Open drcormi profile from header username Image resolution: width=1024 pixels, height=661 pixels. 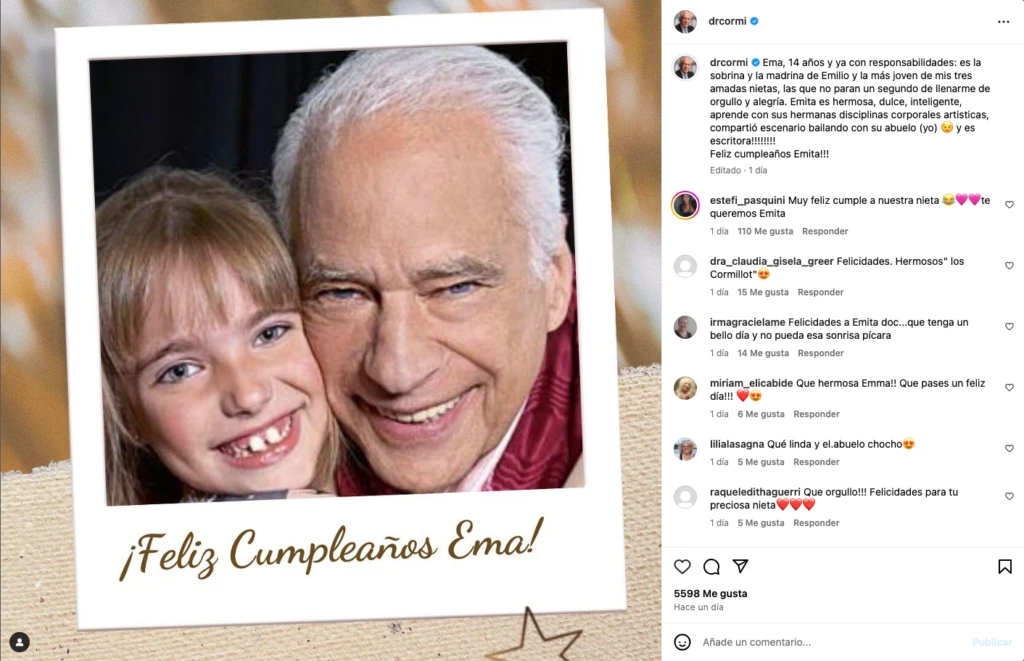click(727, 21)
